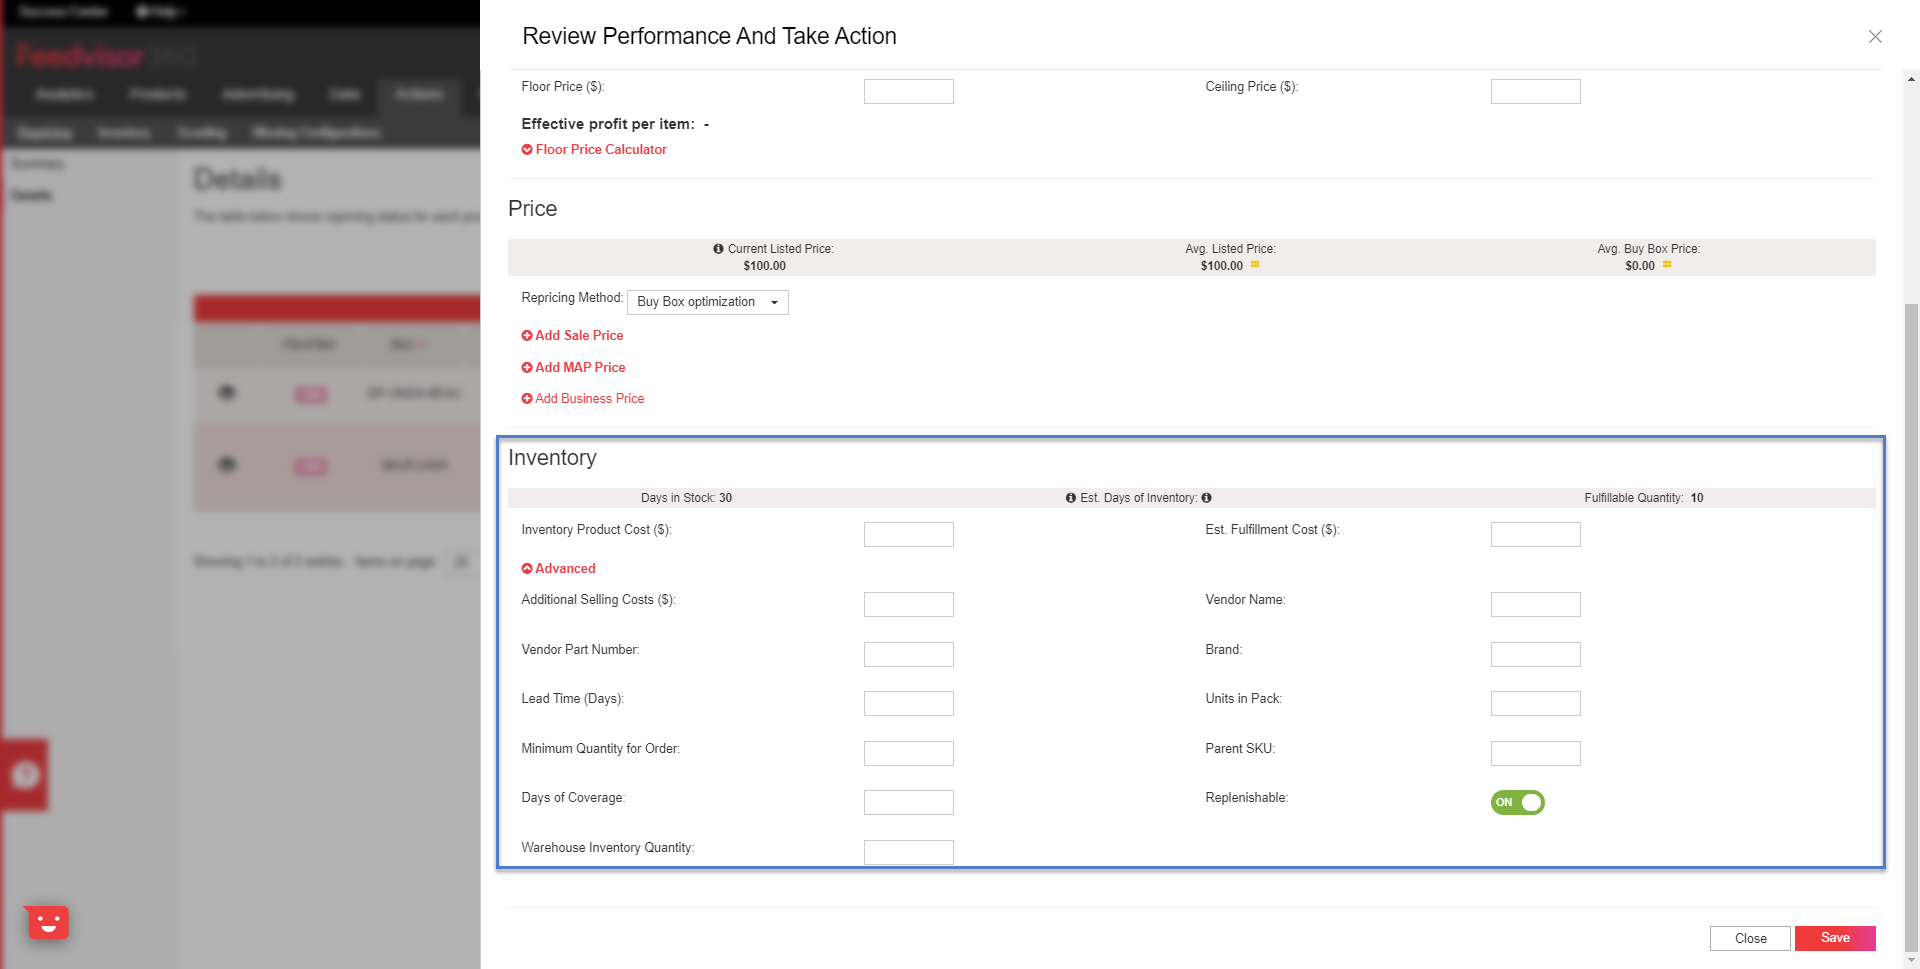1920x969 pixels.
Task: Dismiss the dialog with the X icon
Action: click(1875, 36)
